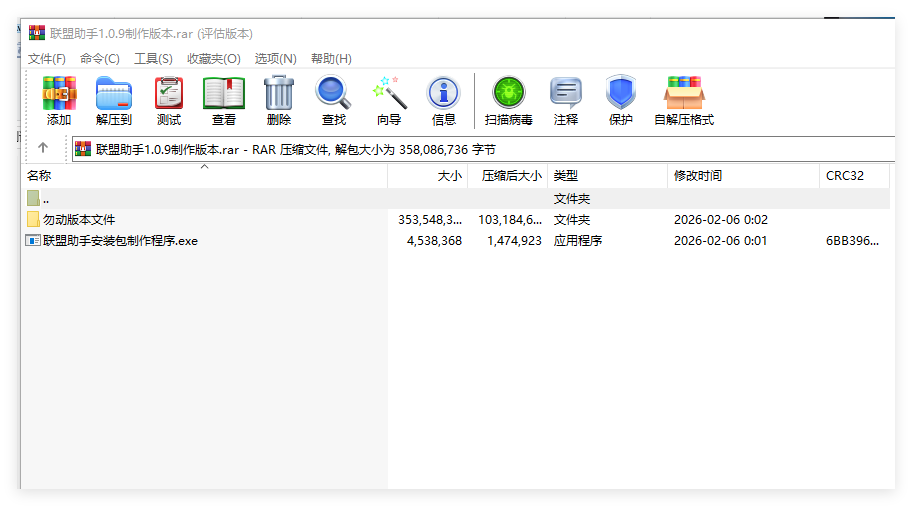Image resolution: width=912 pixels, height=506 pixels.
Task: Sort by the 名称 column header
Action: coord(205,176)
